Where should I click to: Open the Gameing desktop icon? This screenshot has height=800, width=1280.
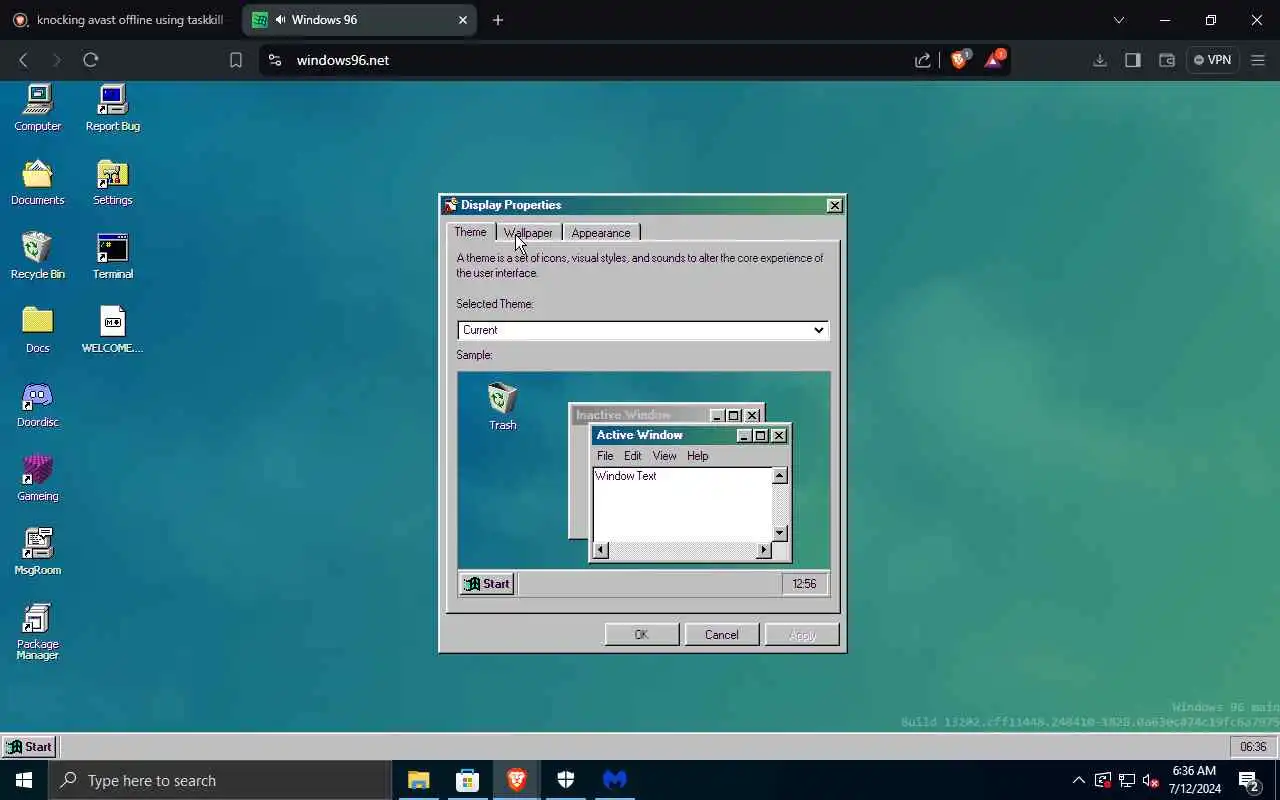pos(37,478)
